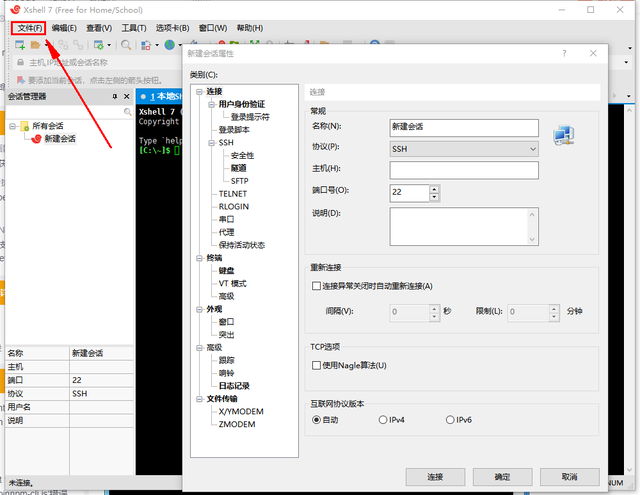
Task: Open the 编辑(E) menu
Action: point(64,28)
